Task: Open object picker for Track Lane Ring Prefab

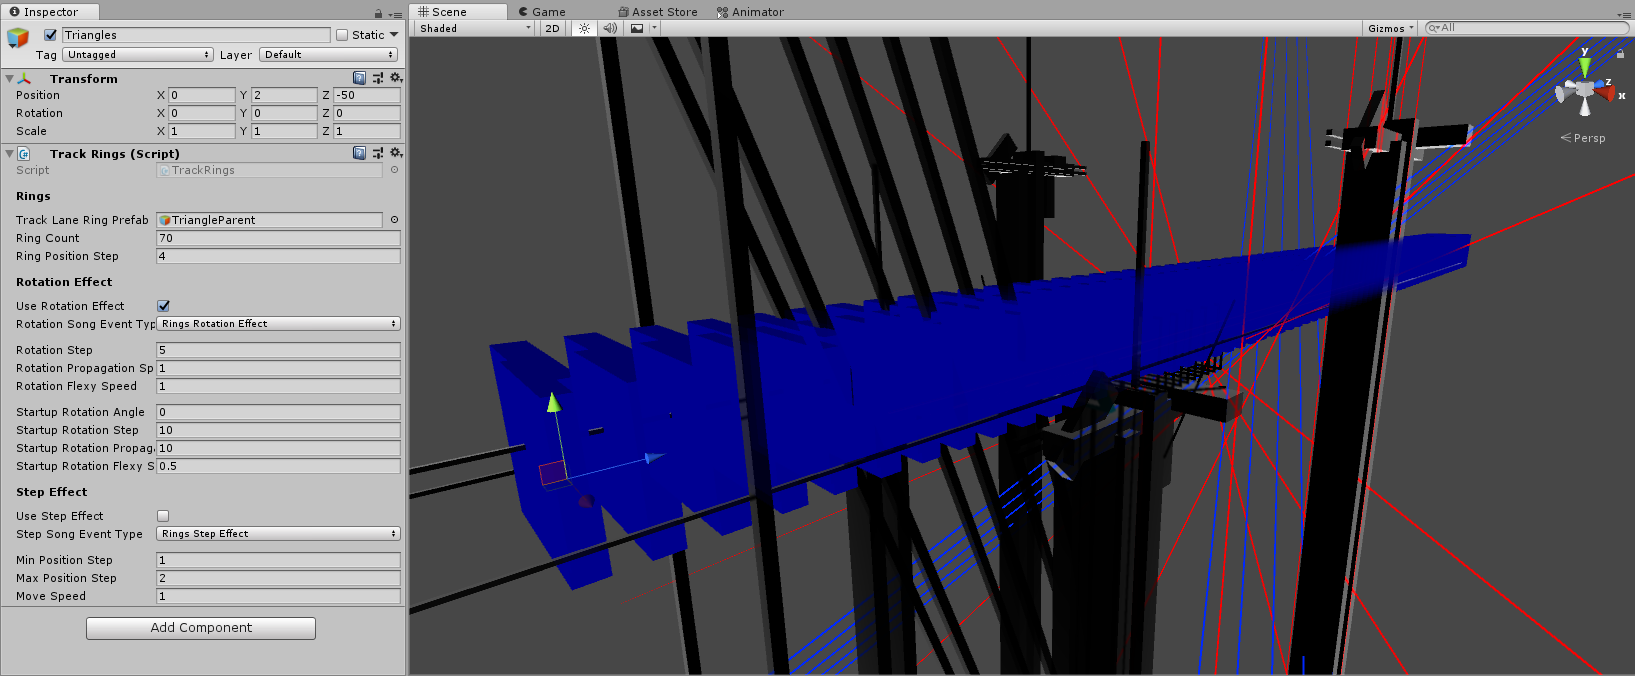Action: 394,220
